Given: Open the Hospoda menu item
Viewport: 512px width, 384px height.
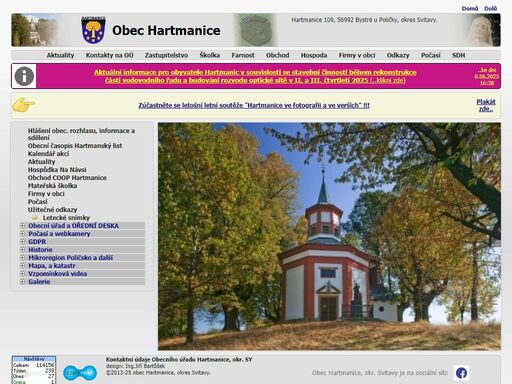Looking at the screenshot, I should click(x=314, y=55).
